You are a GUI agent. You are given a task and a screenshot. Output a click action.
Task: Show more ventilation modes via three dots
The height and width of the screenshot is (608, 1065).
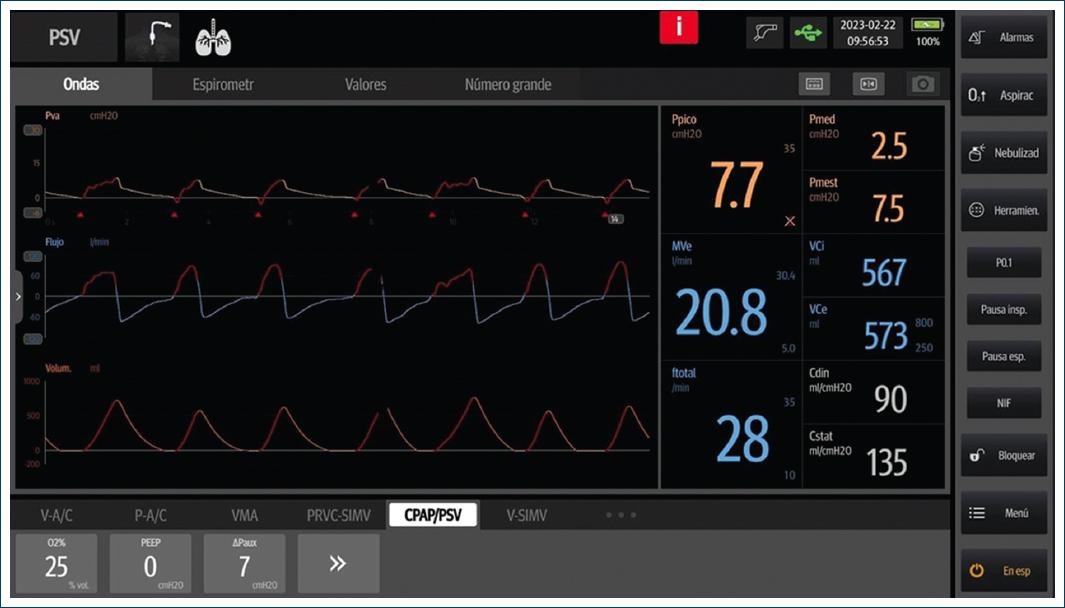coord(620,515)
